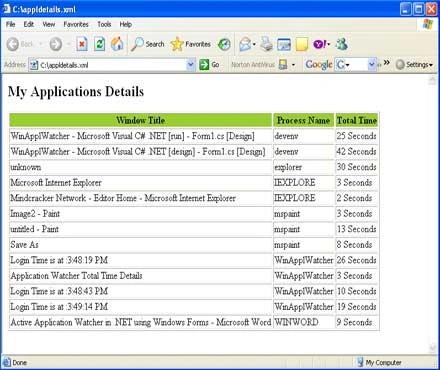Open the View menu

pyautogui.click(x=49, y=24)
